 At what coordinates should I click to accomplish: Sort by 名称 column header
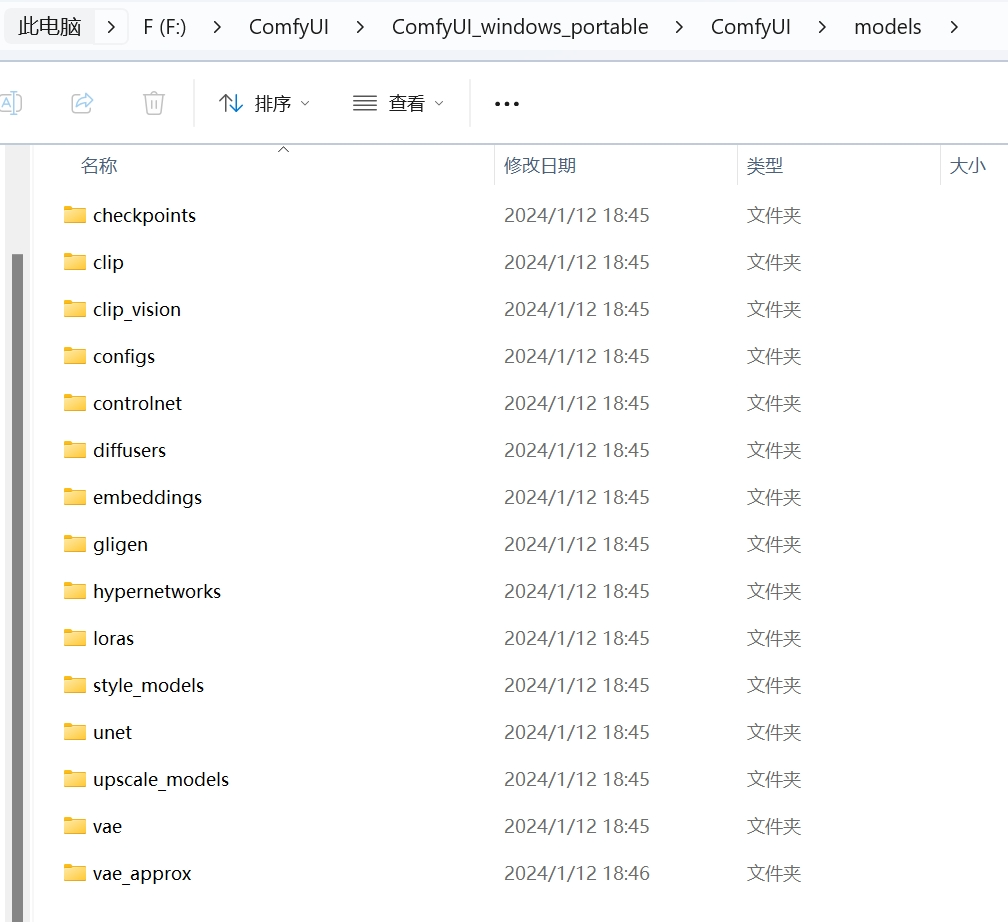99,166
